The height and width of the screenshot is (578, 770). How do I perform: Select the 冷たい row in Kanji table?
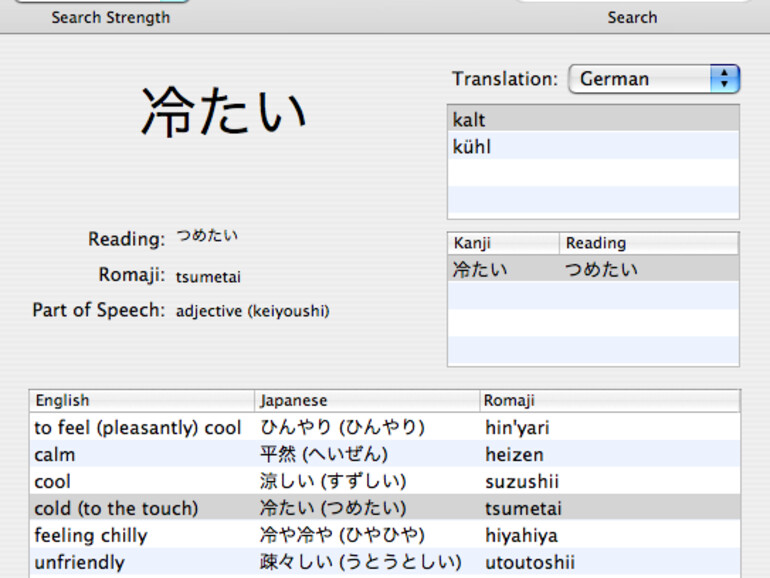tap(592, 269)
